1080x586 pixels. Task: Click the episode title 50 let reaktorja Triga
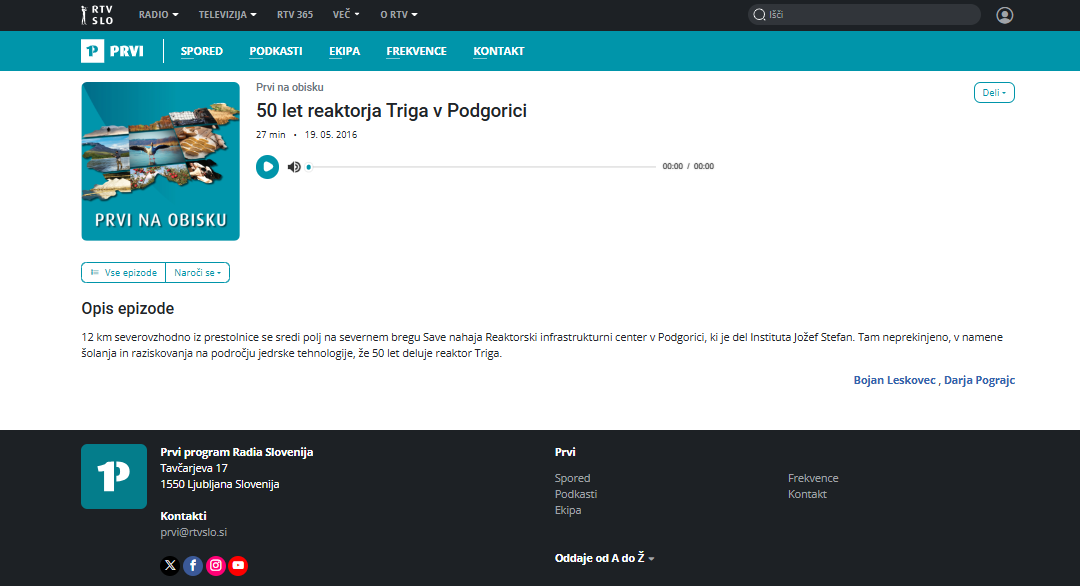coord(391,111)
